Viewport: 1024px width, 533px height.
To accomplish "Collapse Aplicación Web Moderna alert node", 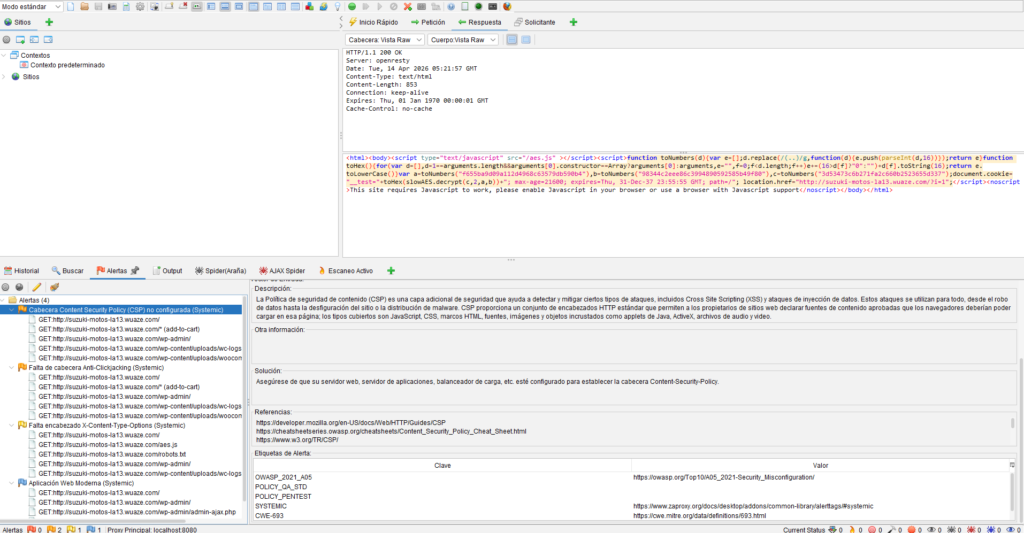I will click(12, 483).
